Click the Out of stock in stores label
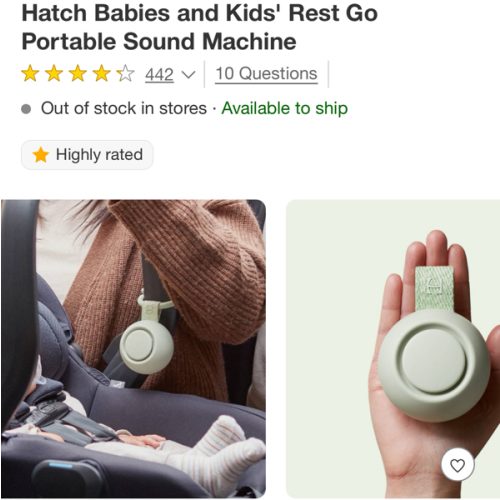This screenshot has height=500, width=500. [x=124, y=108]
